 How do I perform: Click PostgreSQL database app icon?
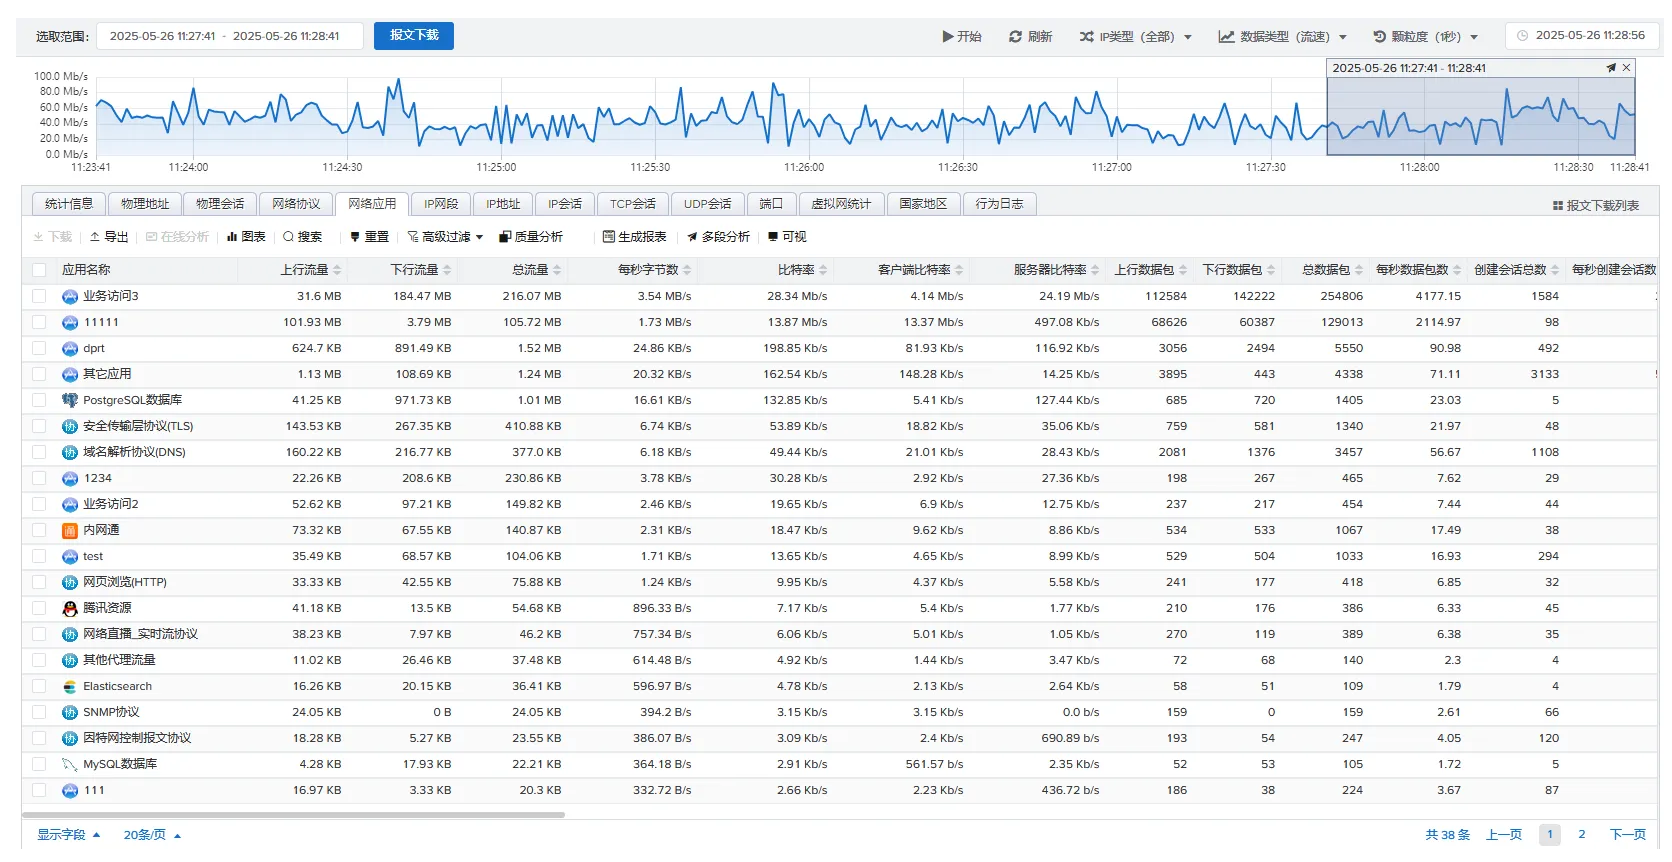[70, 400]
